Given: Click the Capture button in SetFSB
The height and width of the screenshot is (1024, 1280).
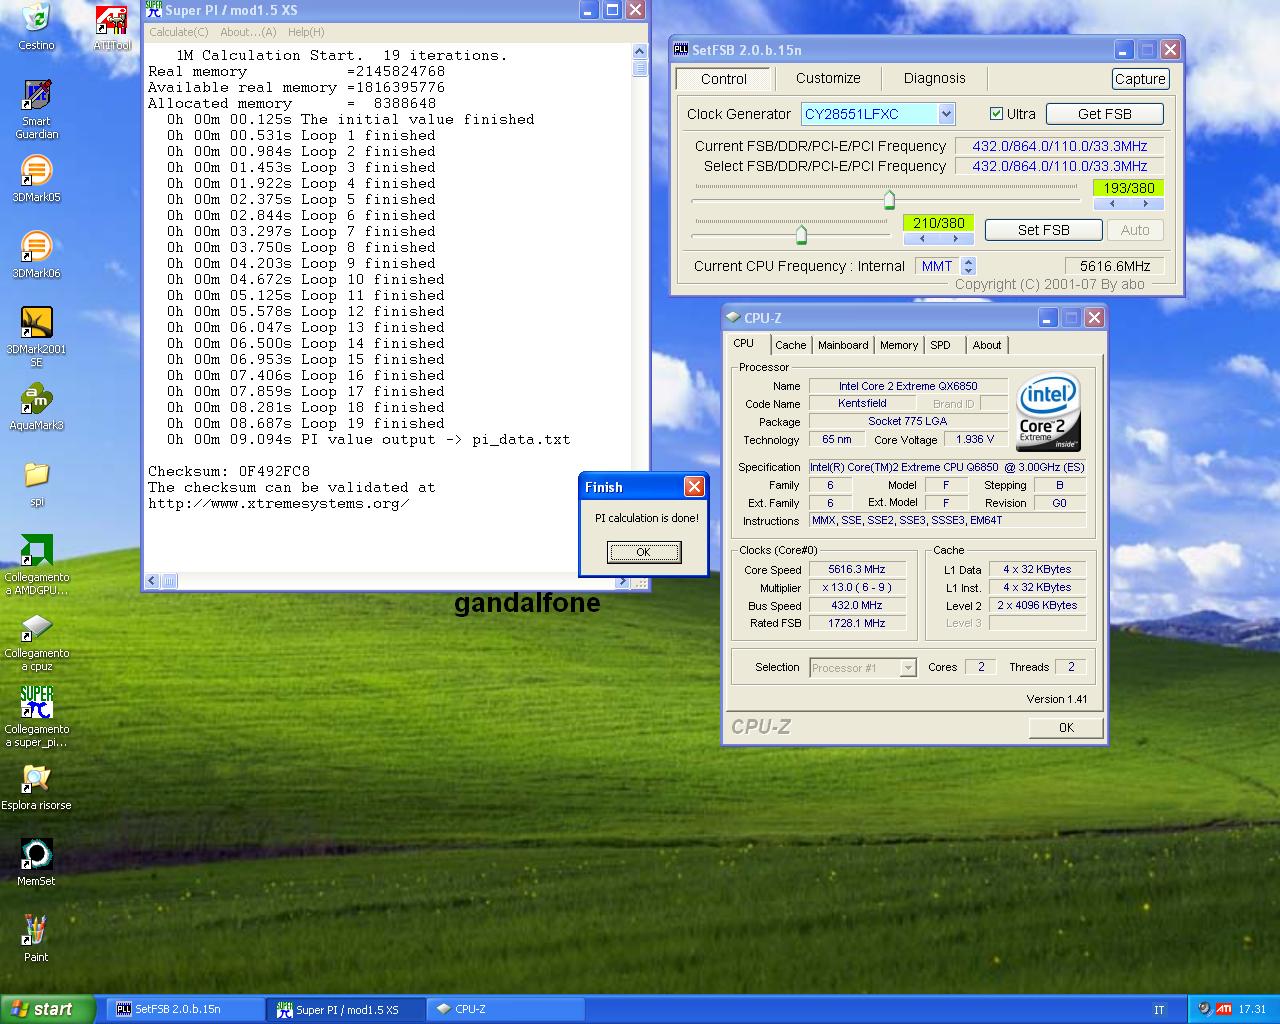Looking at the screenshot, I should (x=1140, y=79).
